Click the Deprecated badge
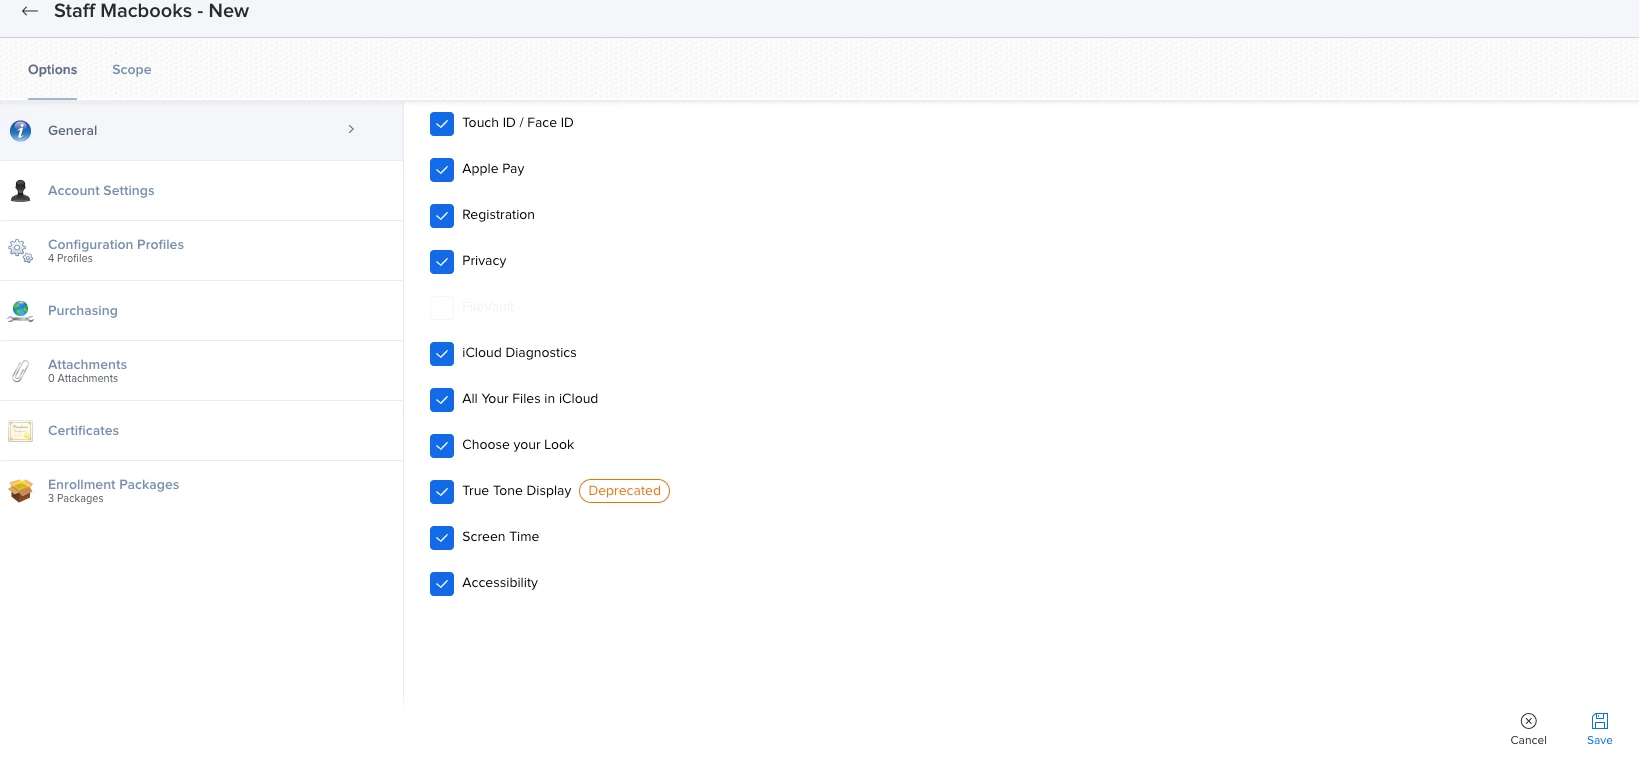 coord(624,491)
